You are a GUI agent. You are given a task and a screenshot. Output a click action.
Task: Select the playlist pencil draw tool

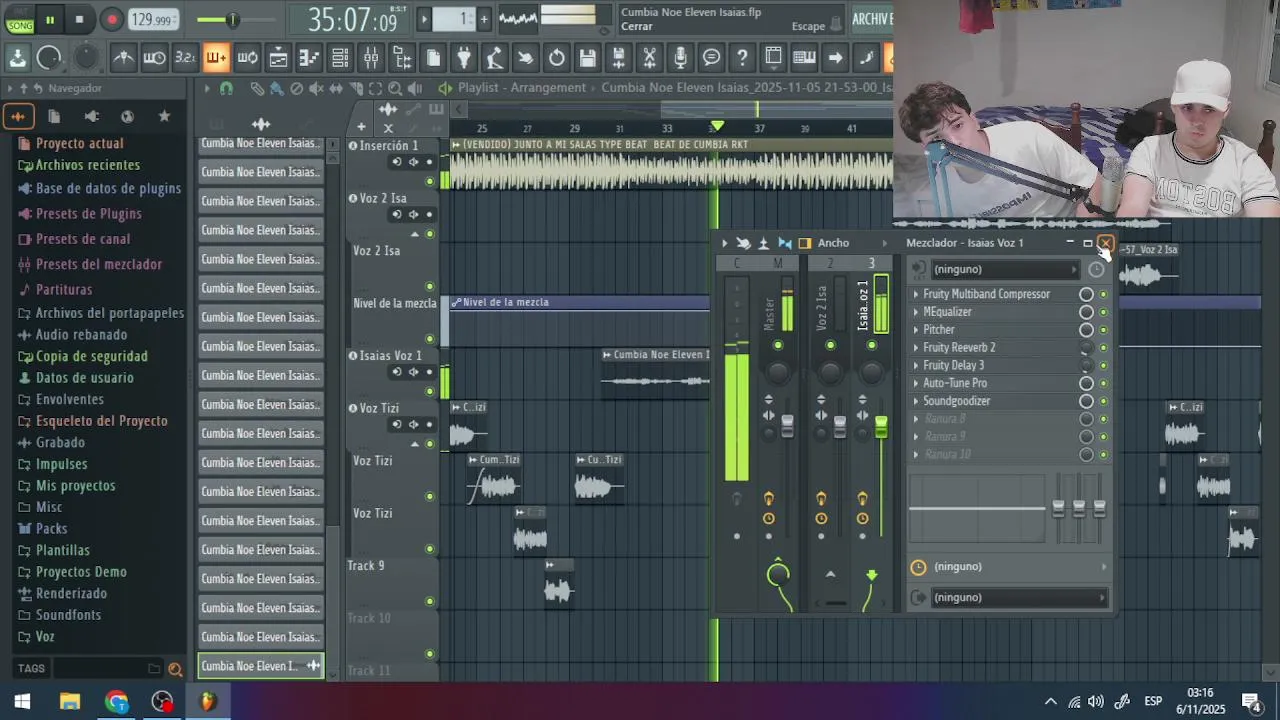257,88
